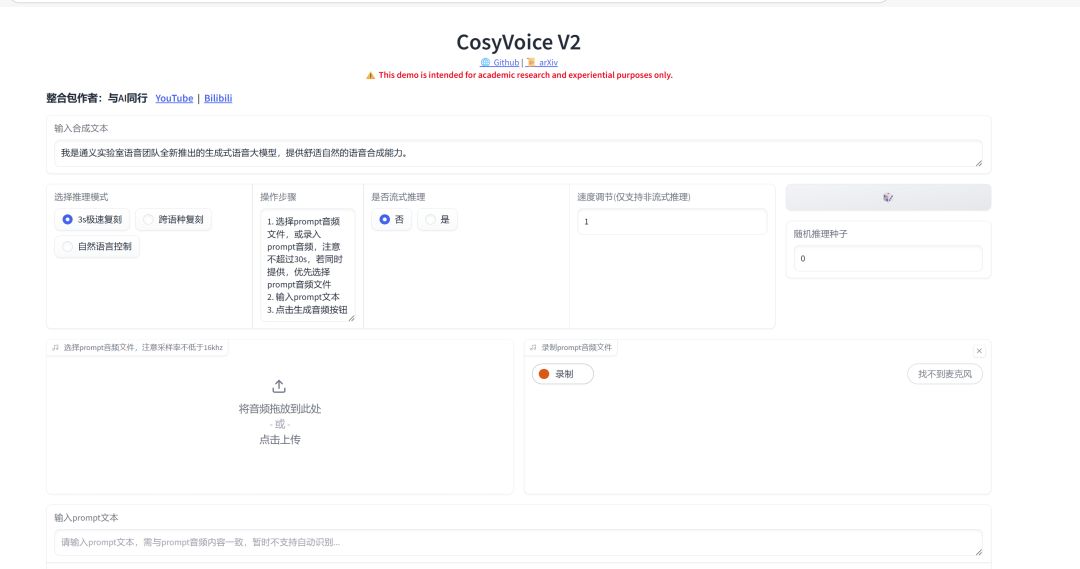Screen dimensions: 1080x569
Task: Click the 操作步骤 instructions text box
Action: [308, 265]
